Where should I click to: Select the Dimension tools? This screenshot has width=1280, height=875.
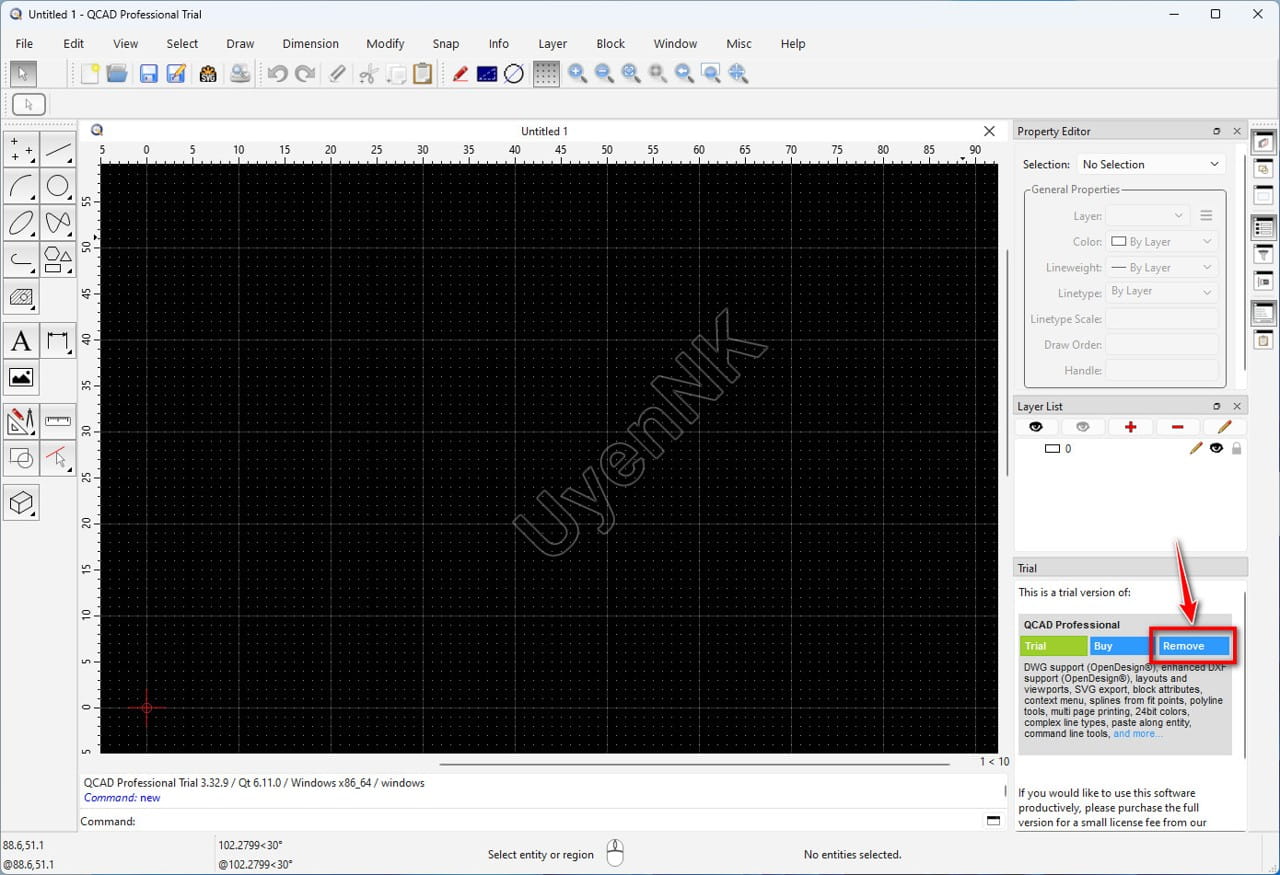58,341
